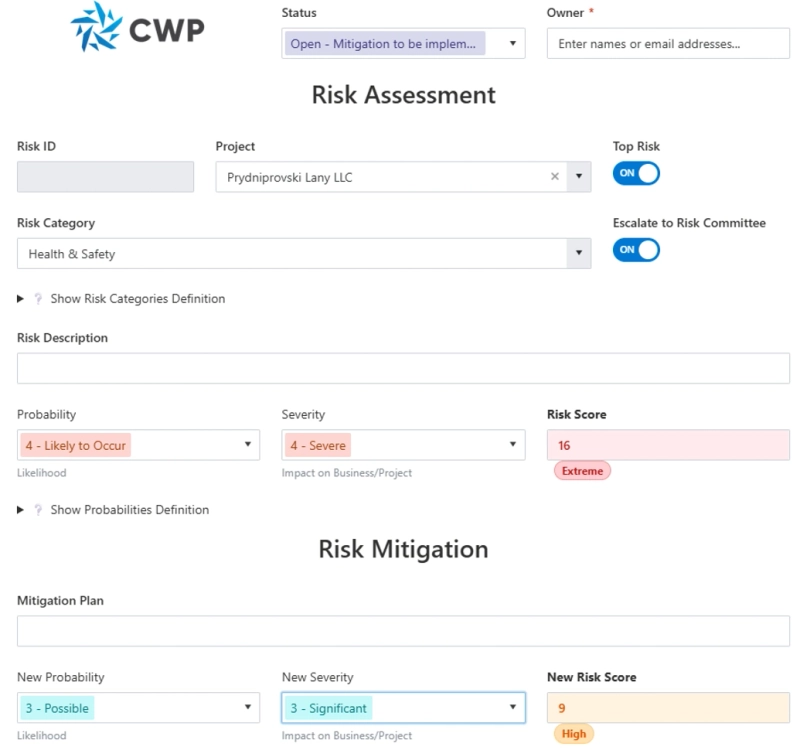Click the '4 - Likely to Occur' tag
800x750 pixels.
(x=76, y=445)
